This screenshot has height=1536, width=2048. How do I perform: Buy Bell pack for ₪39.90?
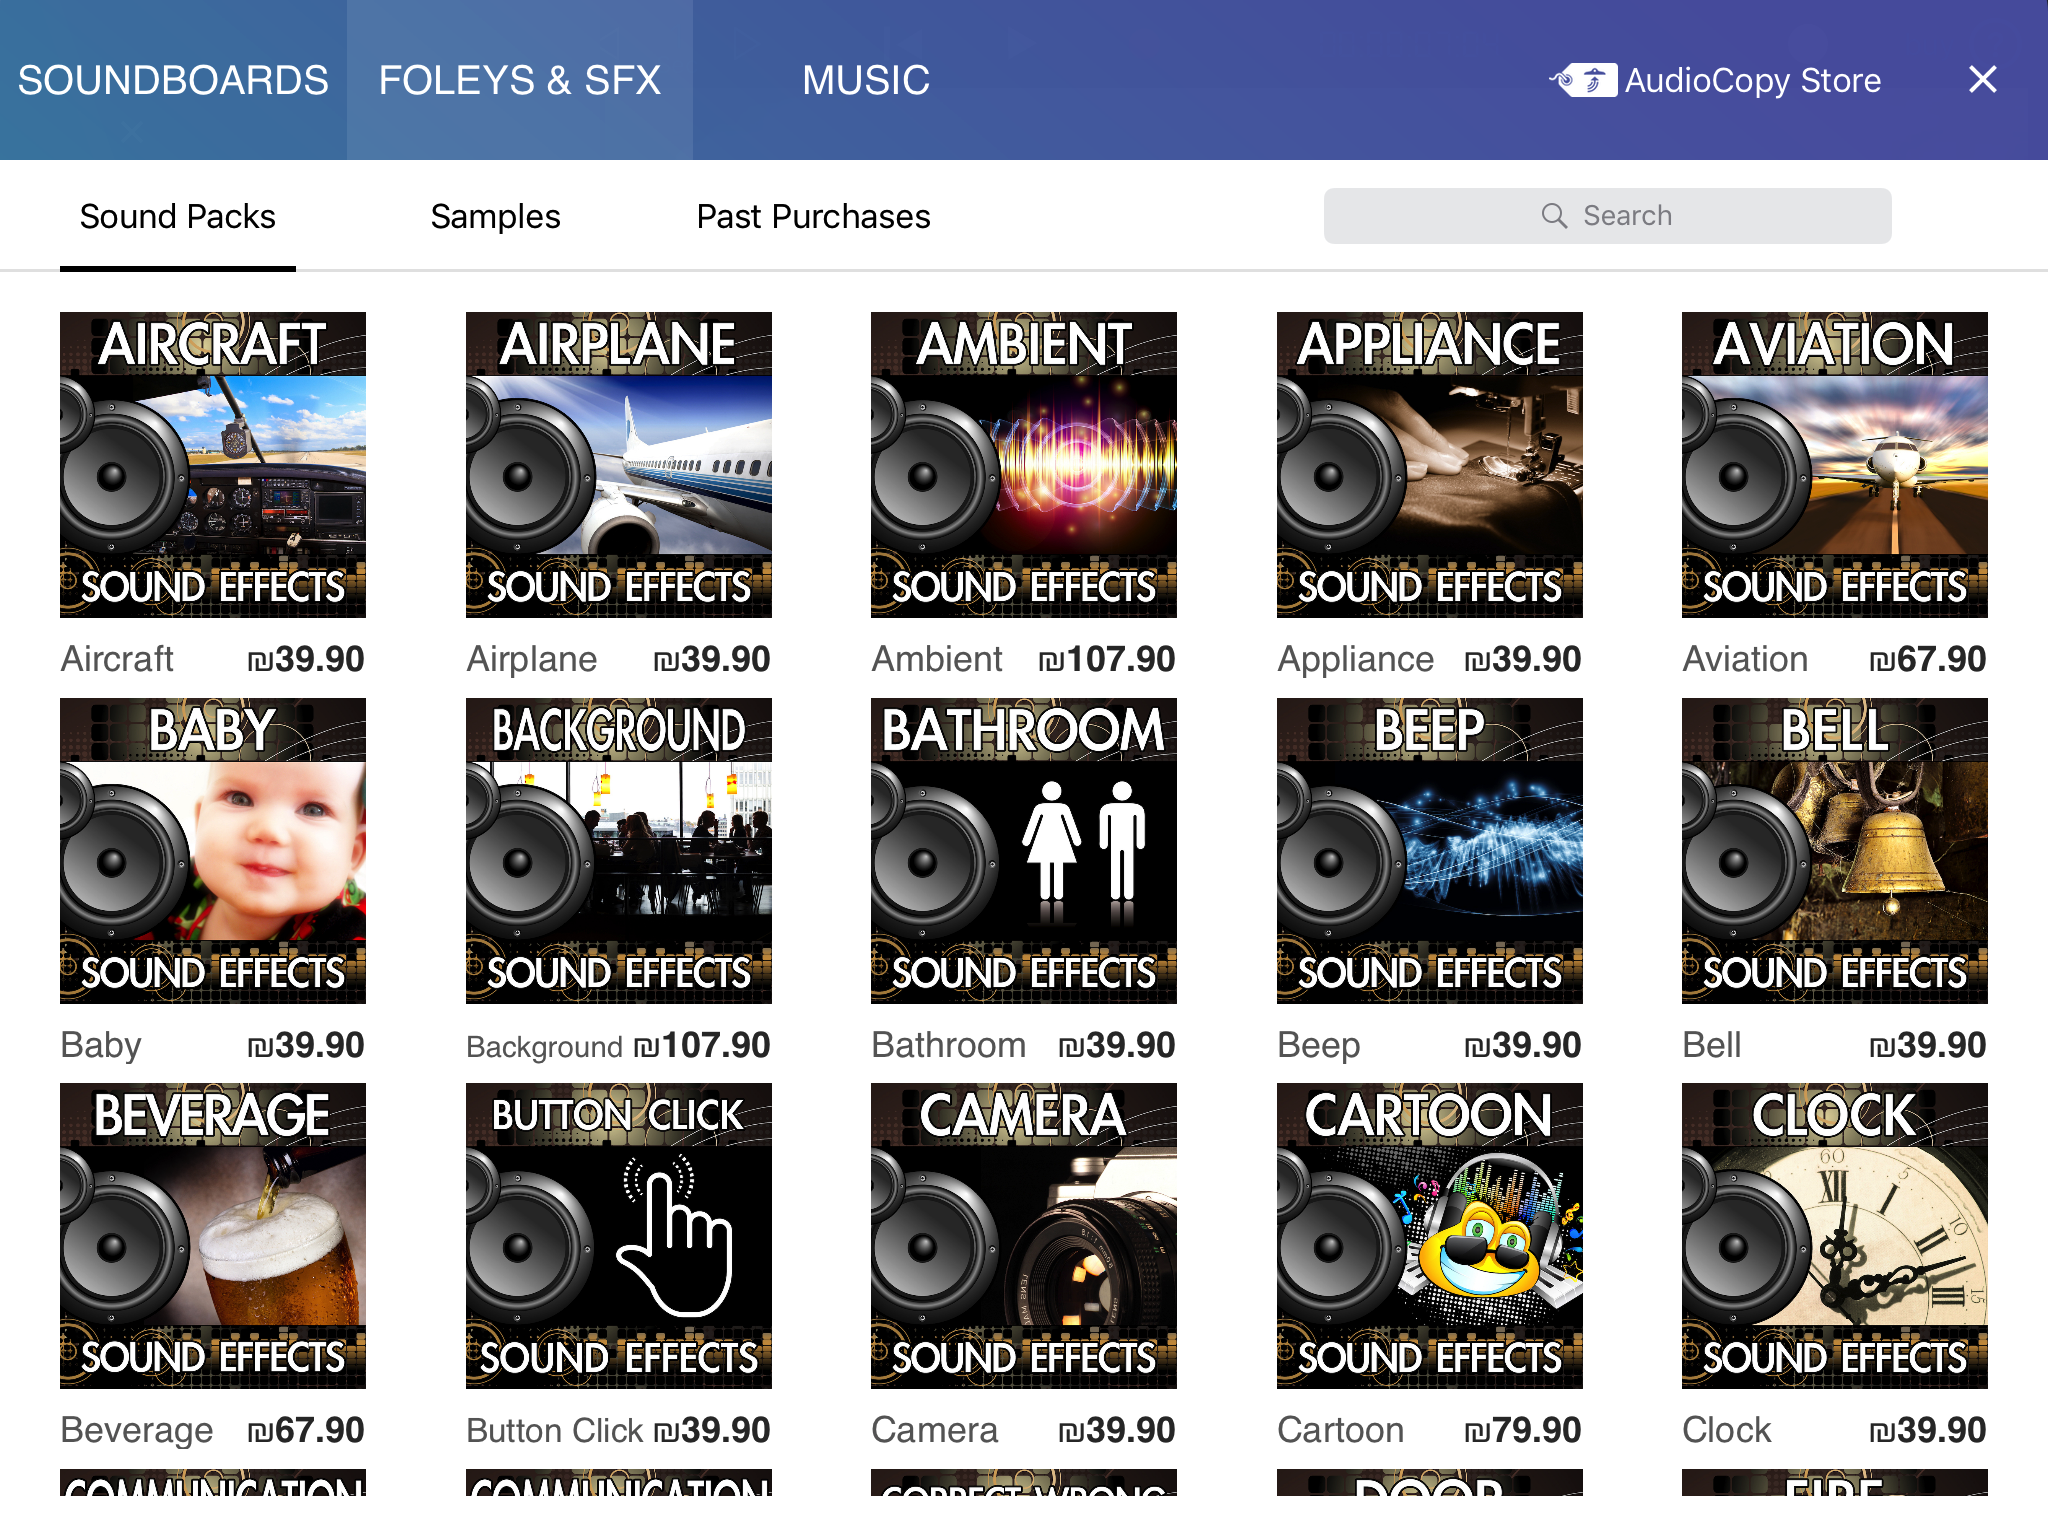pyautogui.click(x=1928, y=1045)
